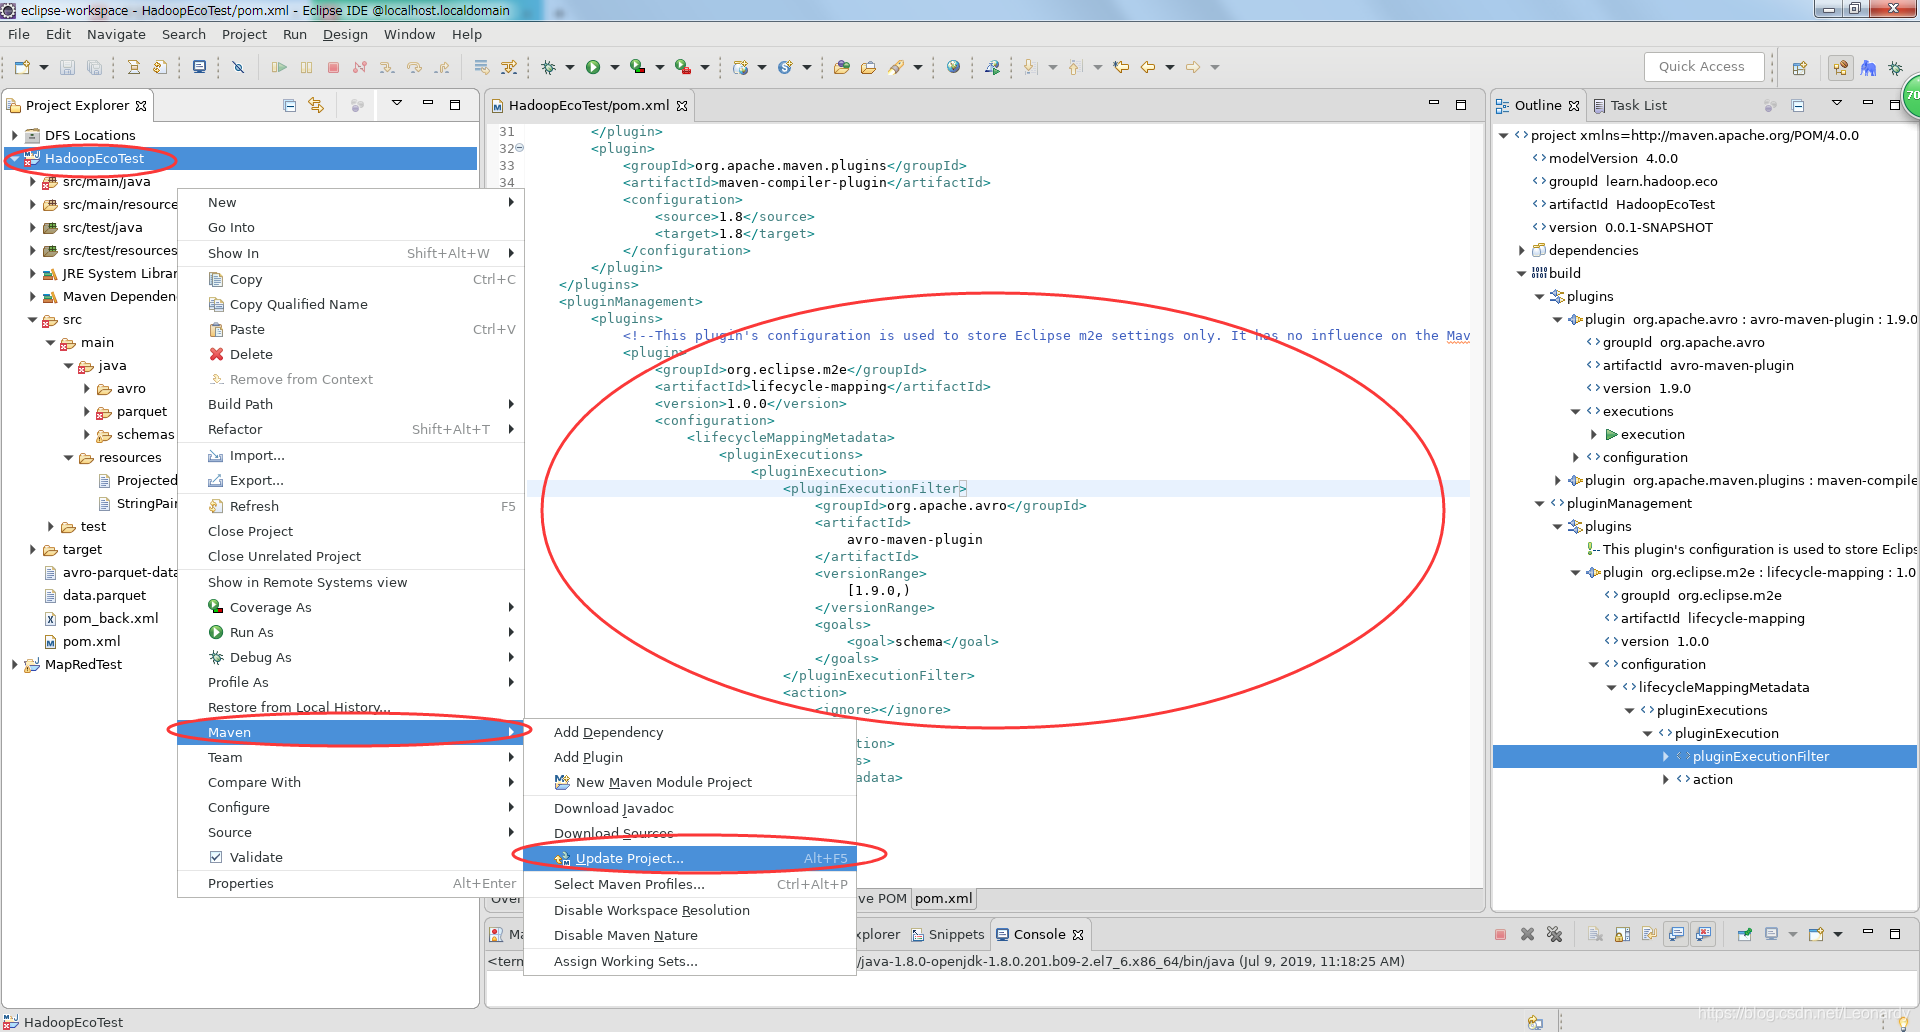Screen dimensions: 1920x1032
Task: Click Disable Maven Nature option
Action: pyautogui.click(x=690, y=935)
